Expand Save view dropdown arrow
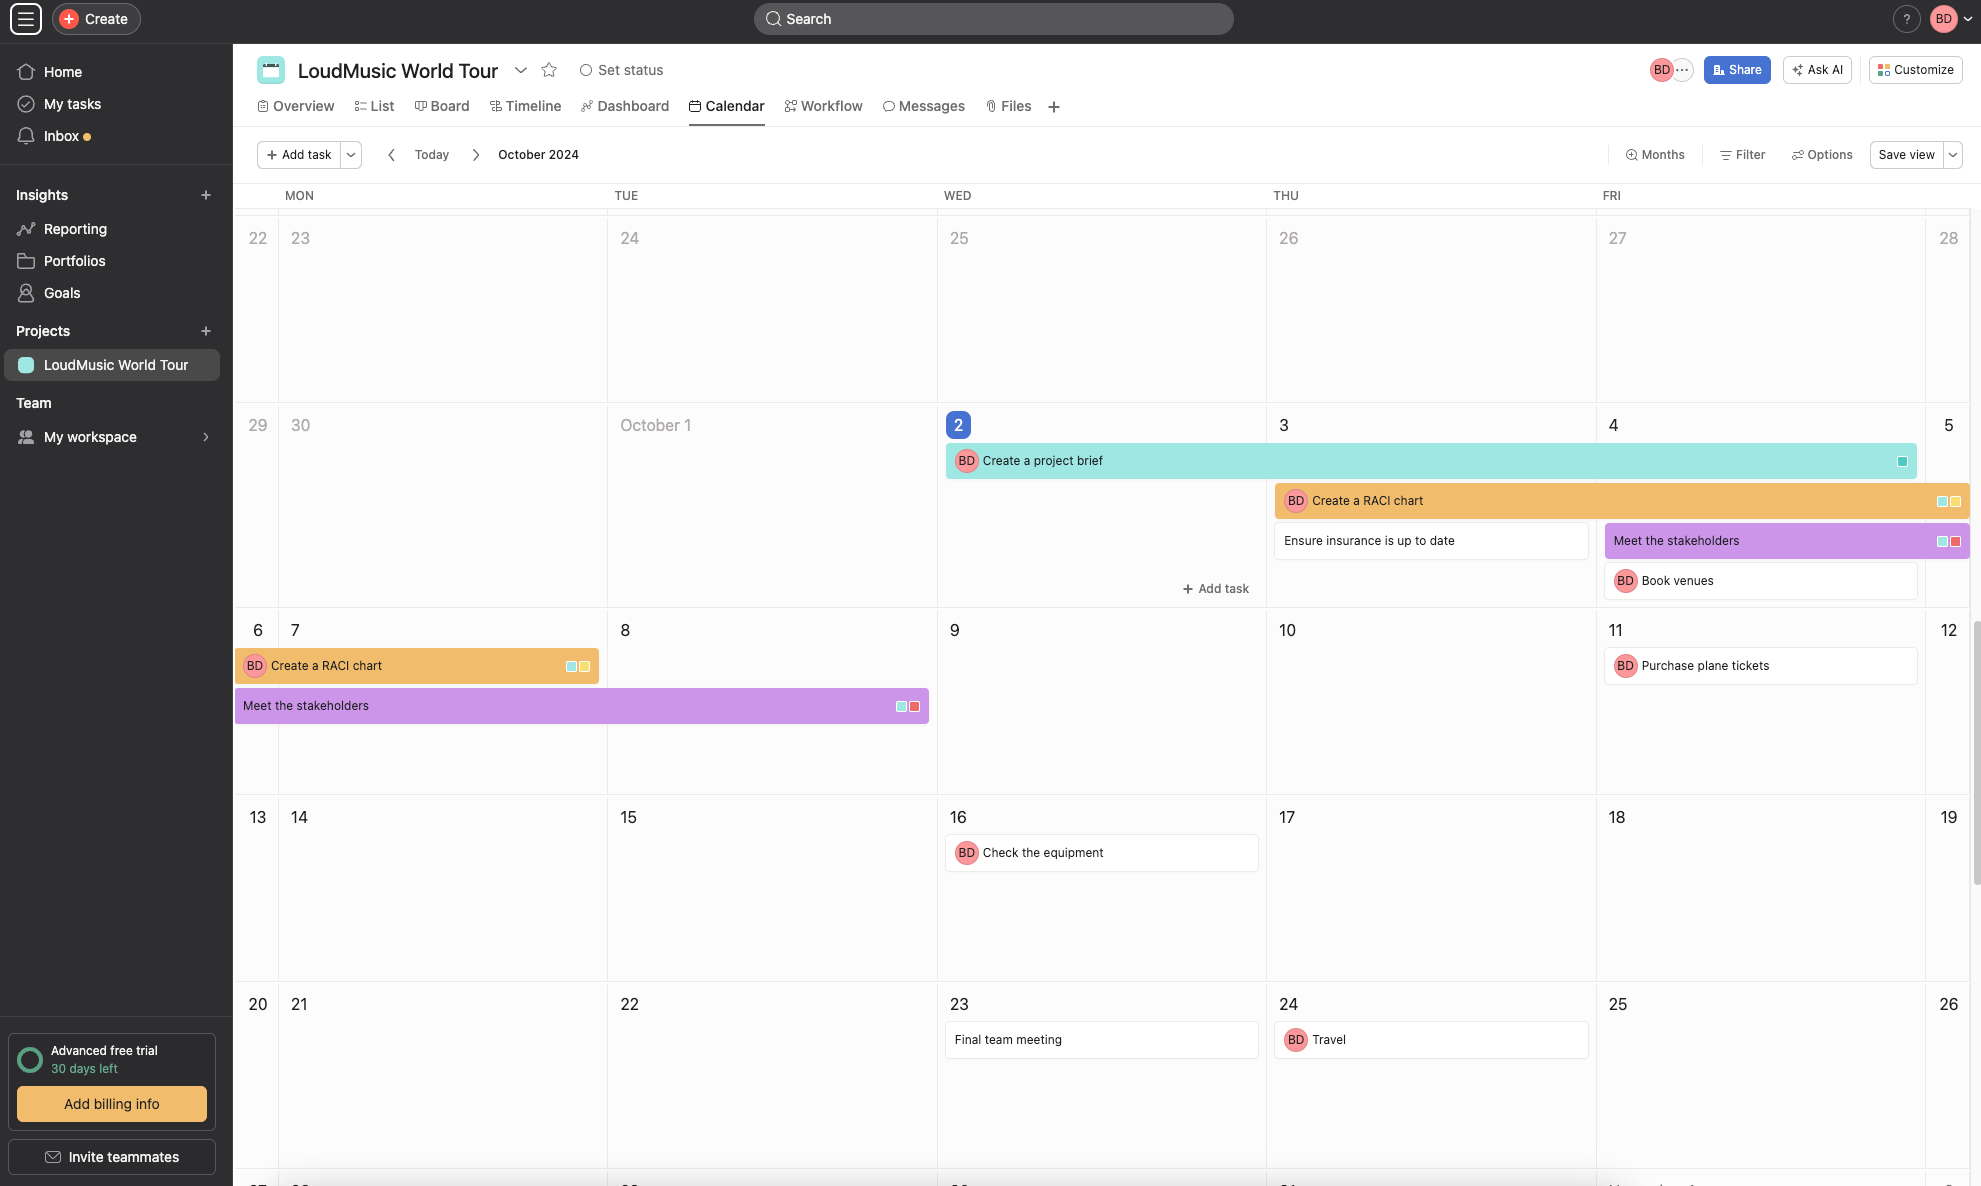1981x1186 pixels. pyautogui.click(x=1953, y=155)
